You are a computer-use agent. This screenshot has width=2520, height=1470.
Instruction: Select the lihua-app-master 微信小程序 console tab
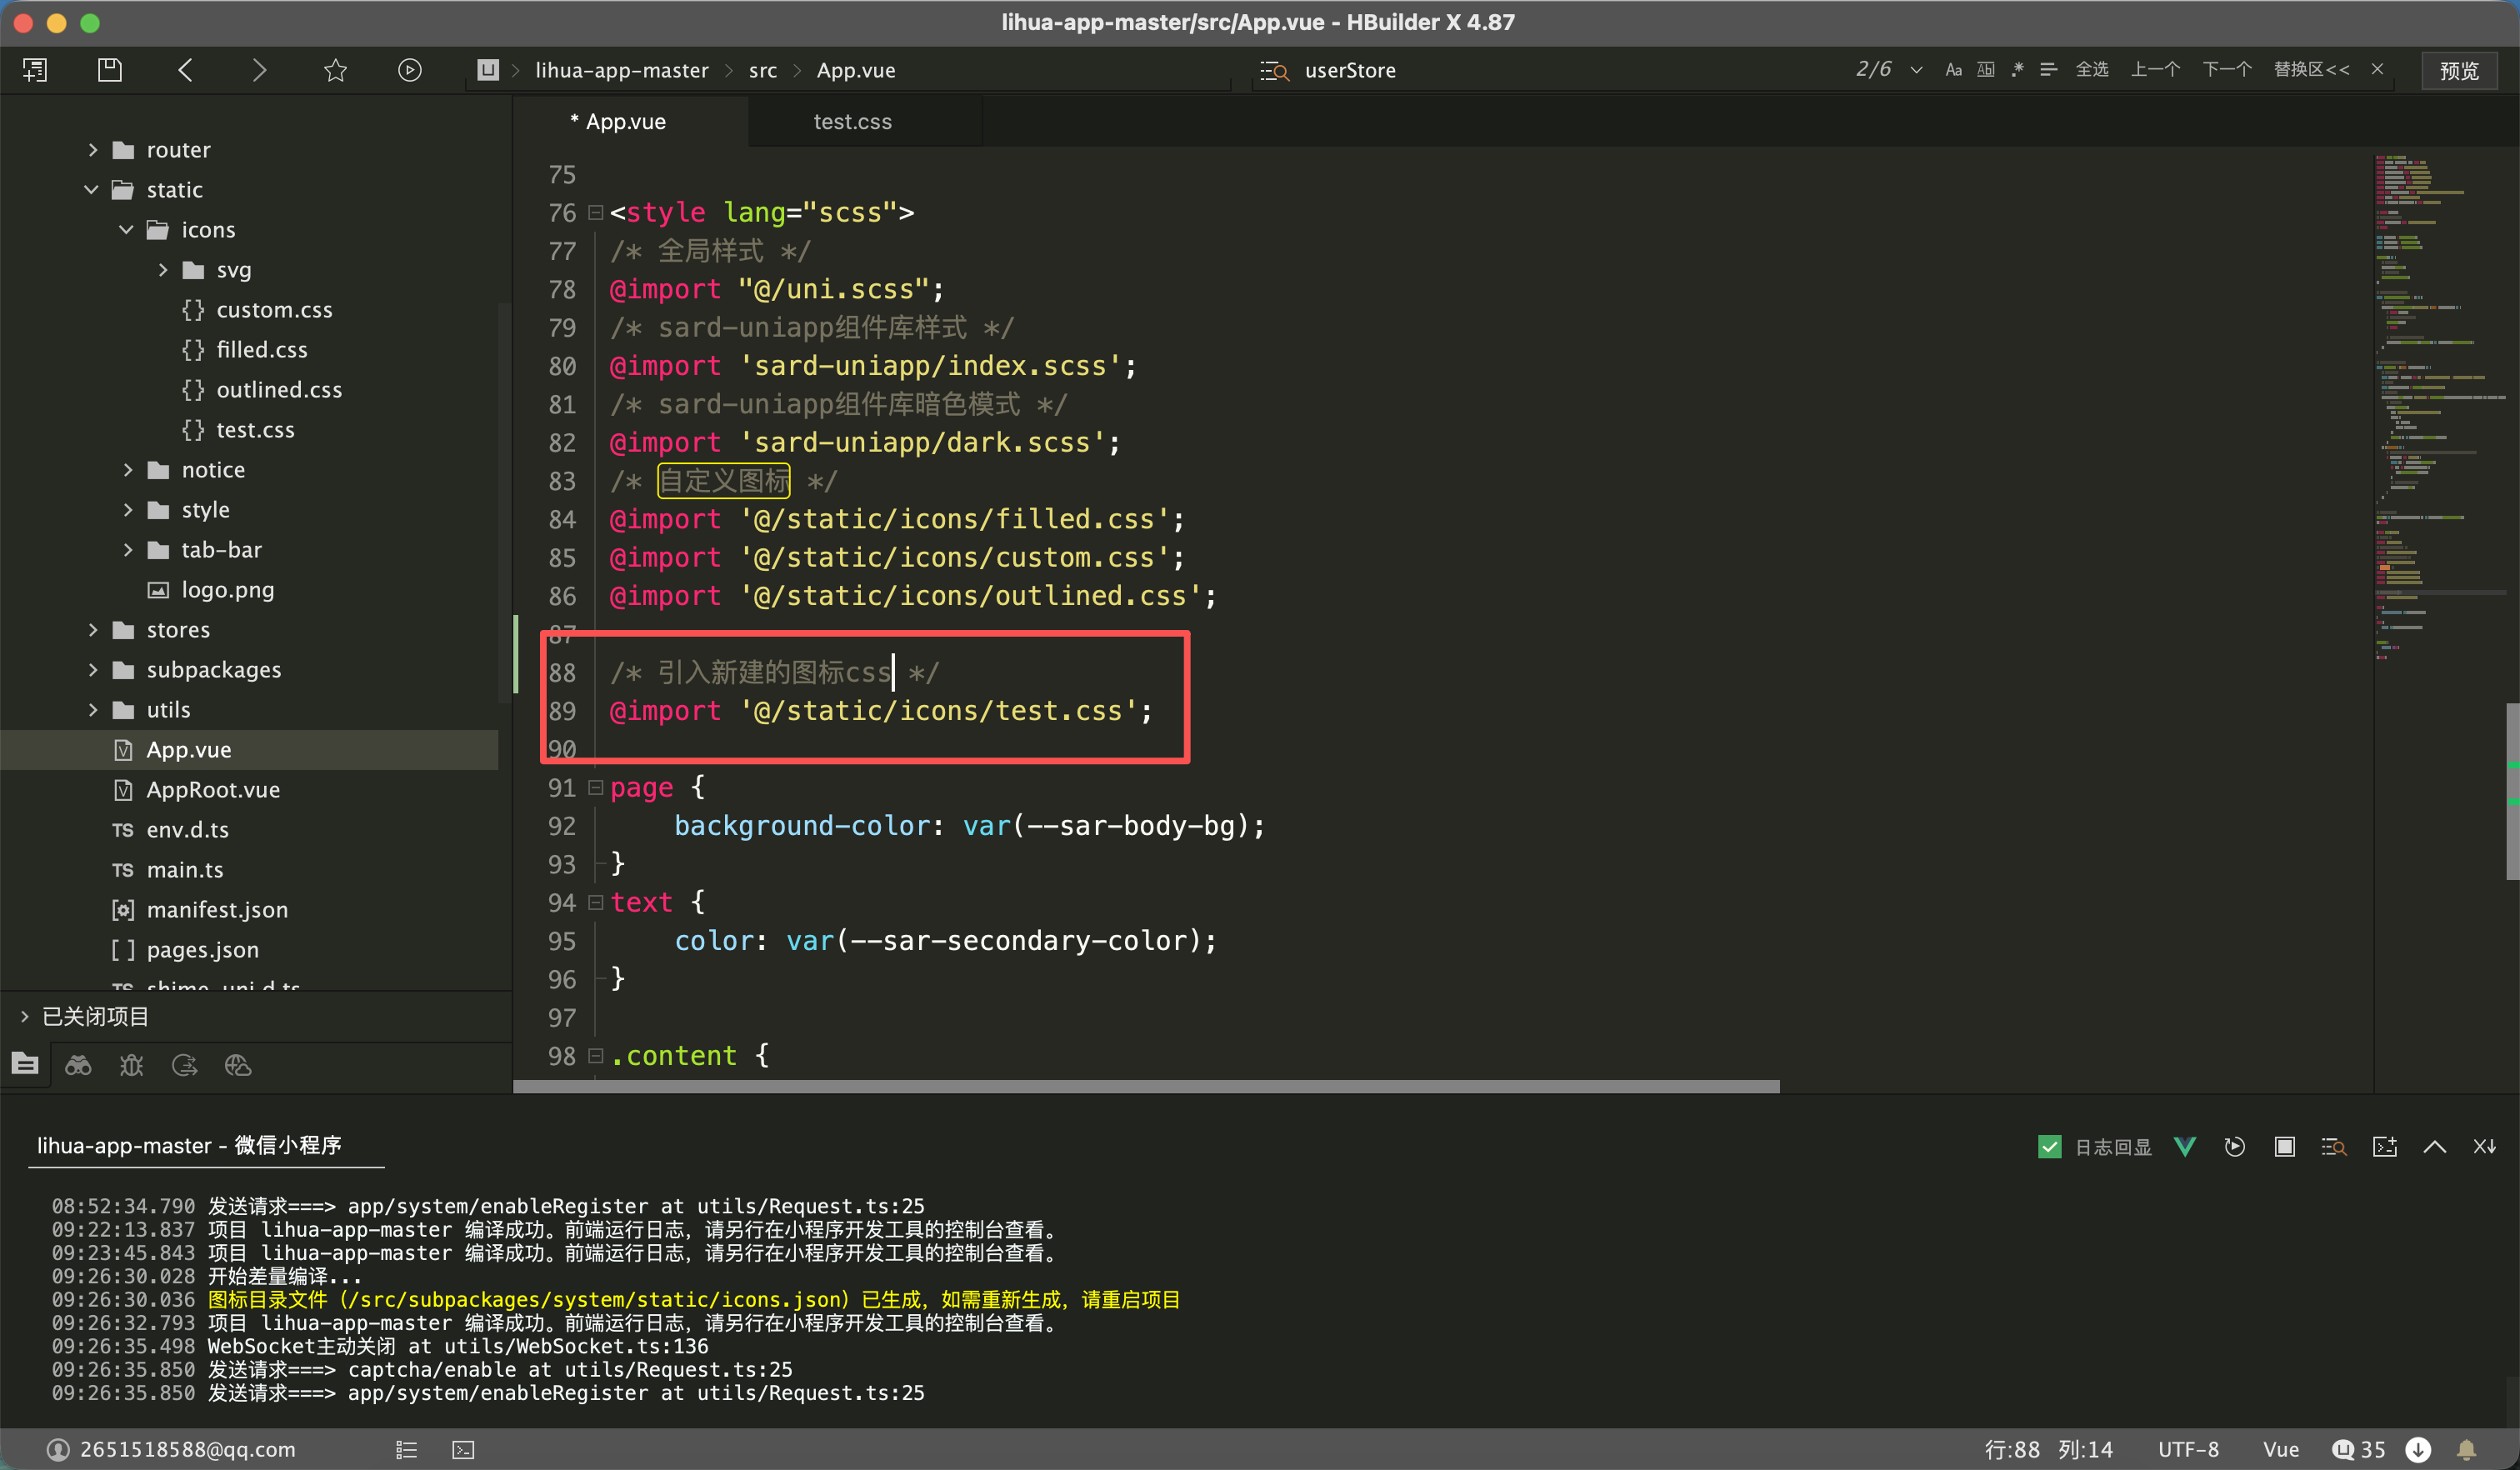point(189,1145)
